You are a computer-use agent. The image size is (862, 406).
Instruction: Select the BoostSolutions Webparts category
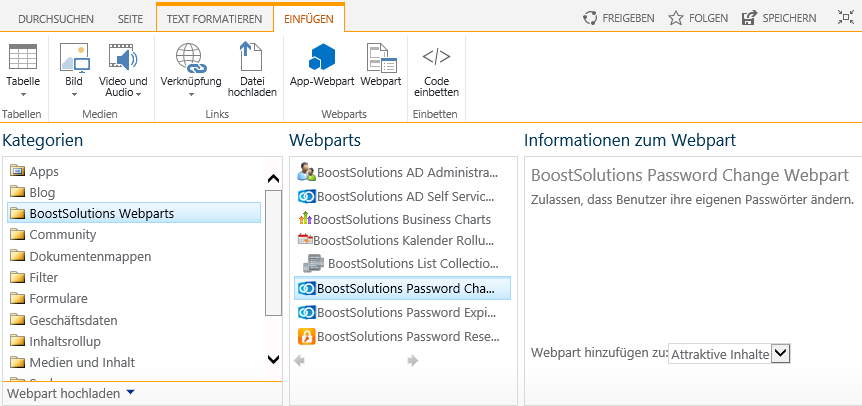(134, 213)
